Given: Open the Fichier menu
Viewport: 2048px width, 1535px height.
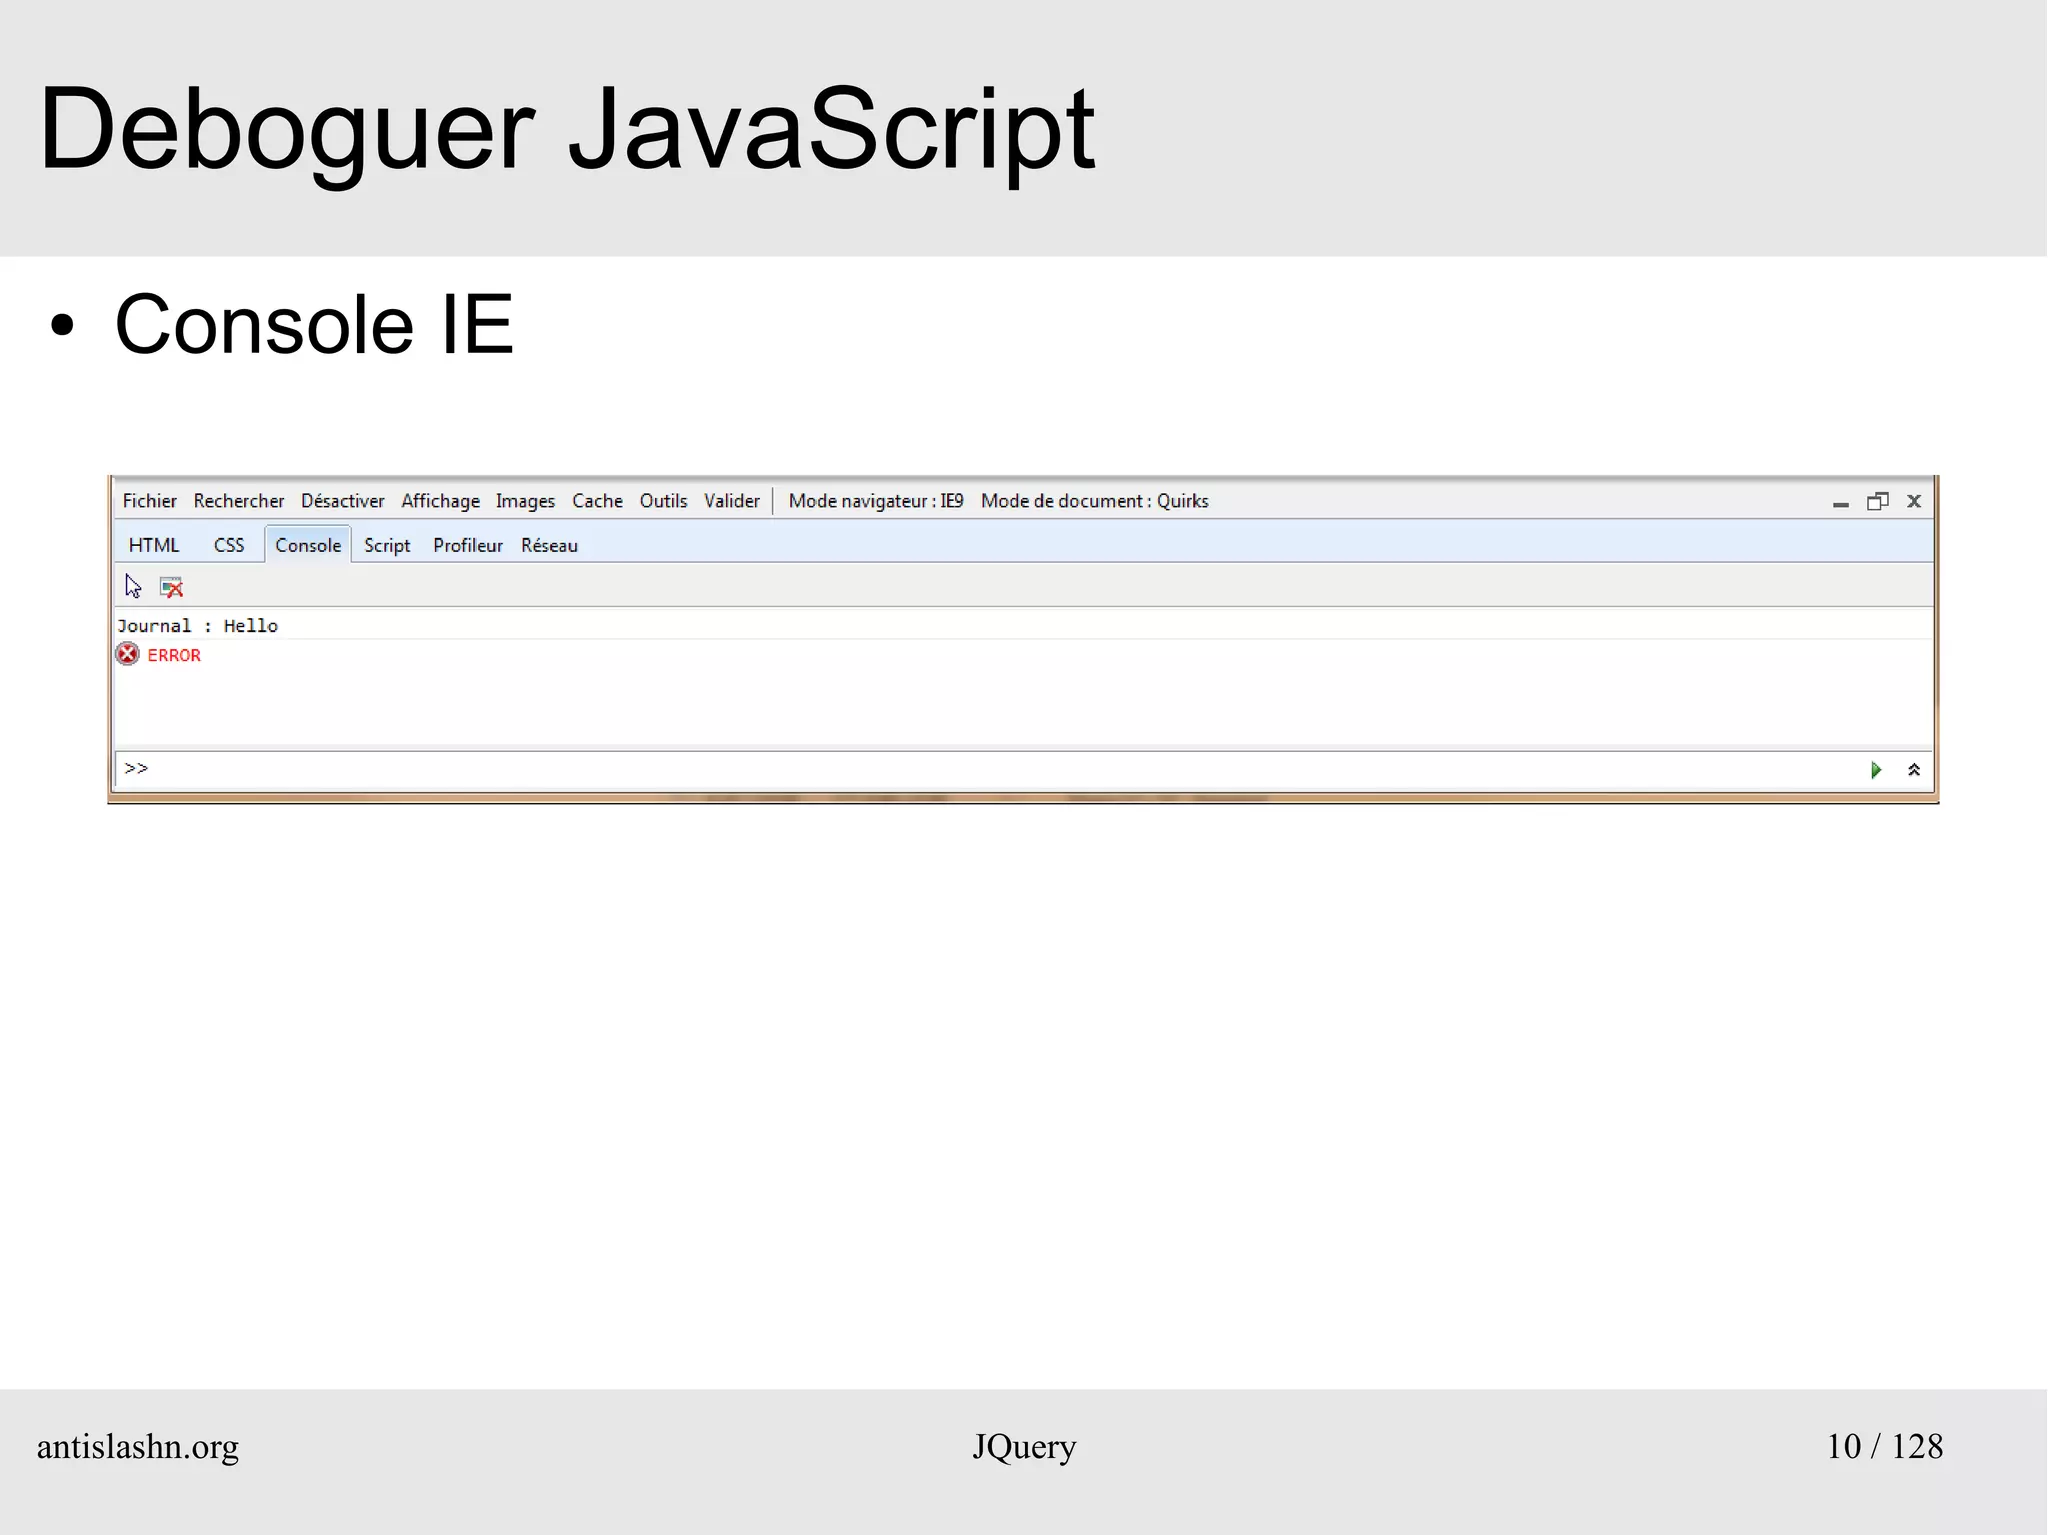Looking at the screenshot, I should [x=149, y=501].
